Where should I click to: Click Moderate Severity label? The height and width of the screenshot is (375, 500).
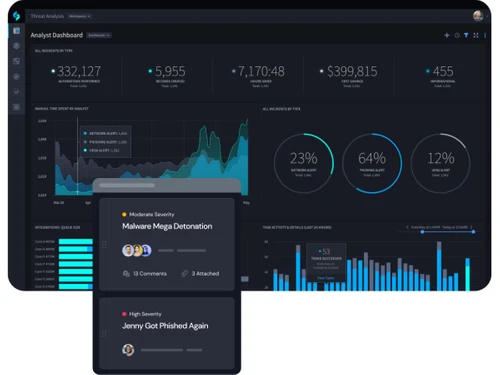152,214
